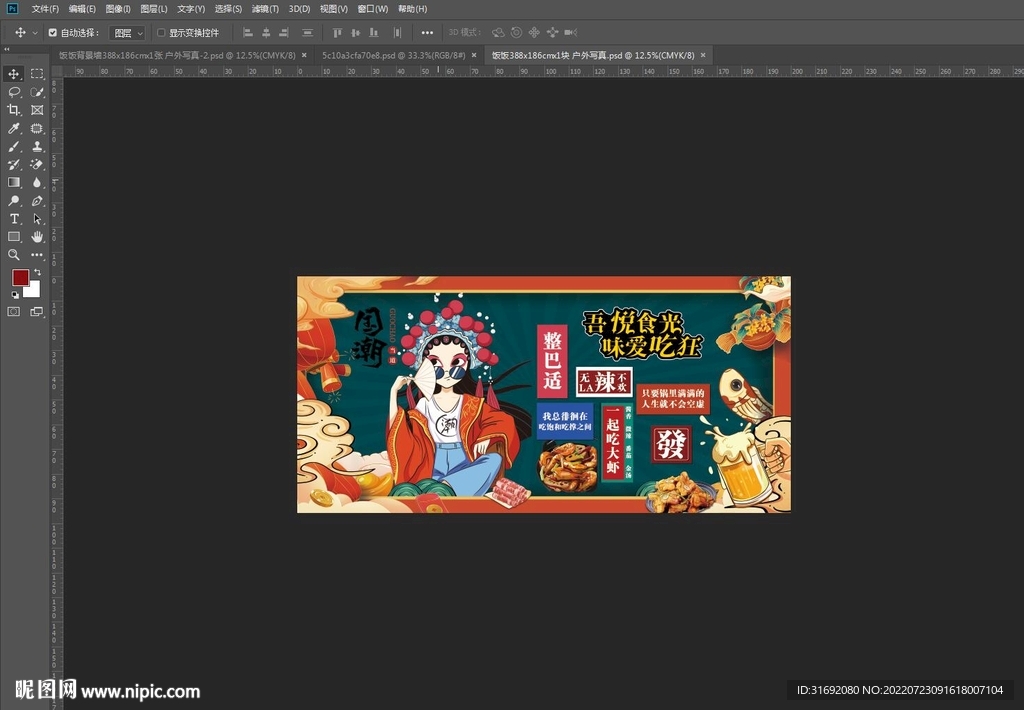Select the Zoom magnifier tool
The image size is (1024, 710).
(14, 254)
